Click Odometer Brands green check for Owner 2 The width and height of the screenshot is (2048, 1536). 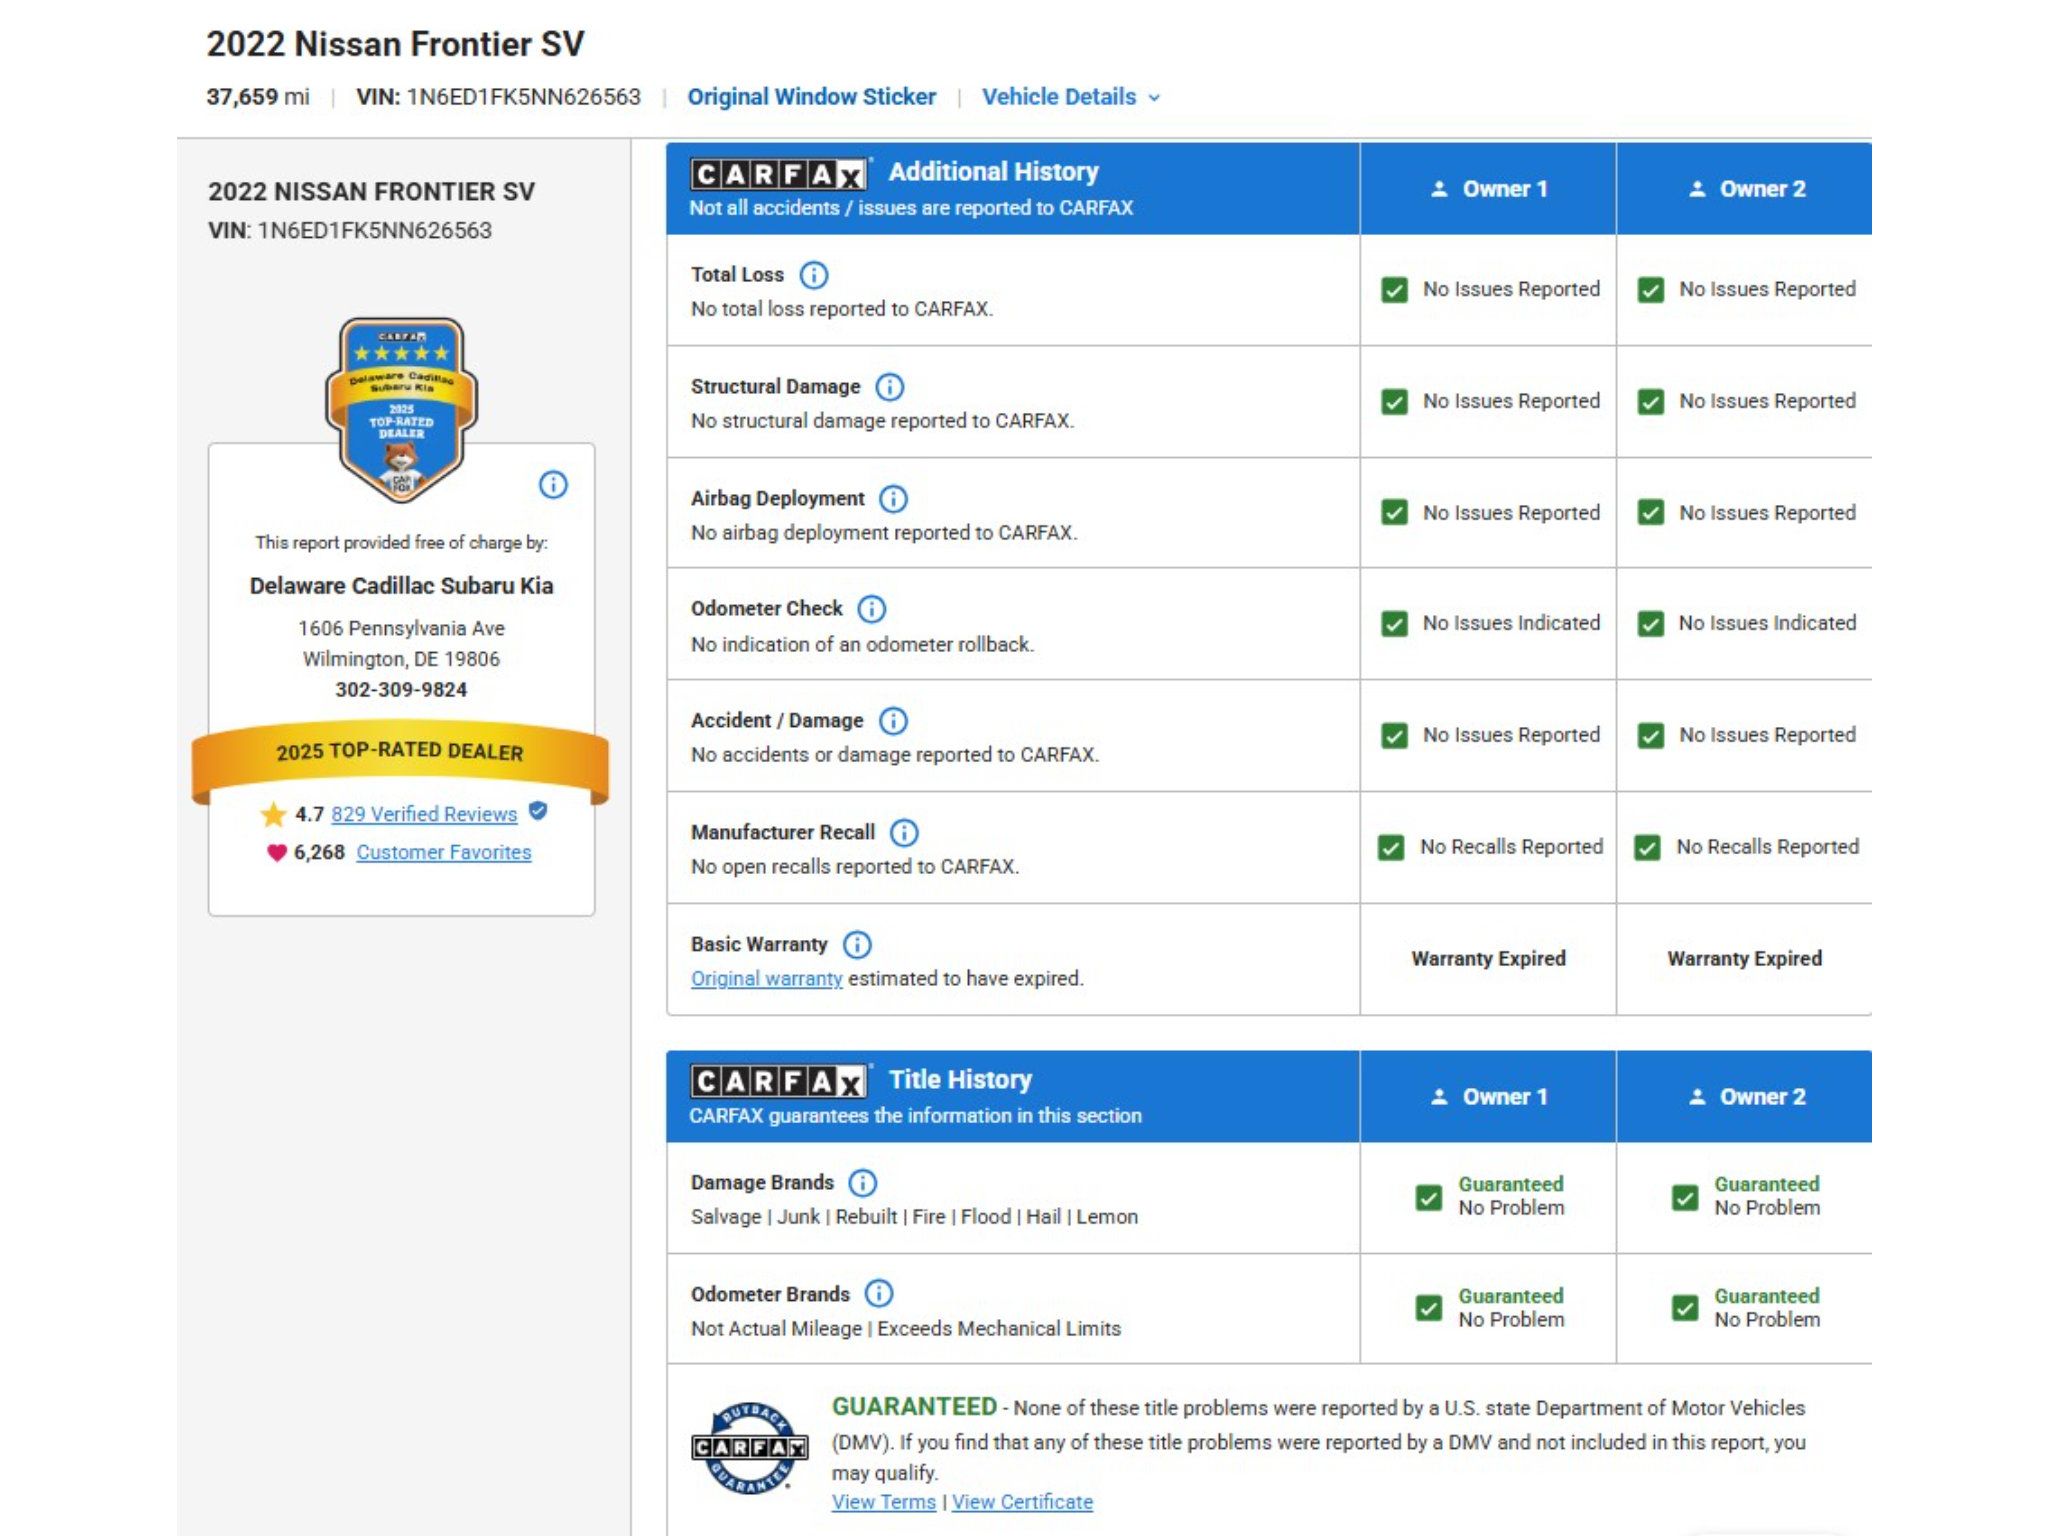pyautogui.click(x=1685, y=1308)
